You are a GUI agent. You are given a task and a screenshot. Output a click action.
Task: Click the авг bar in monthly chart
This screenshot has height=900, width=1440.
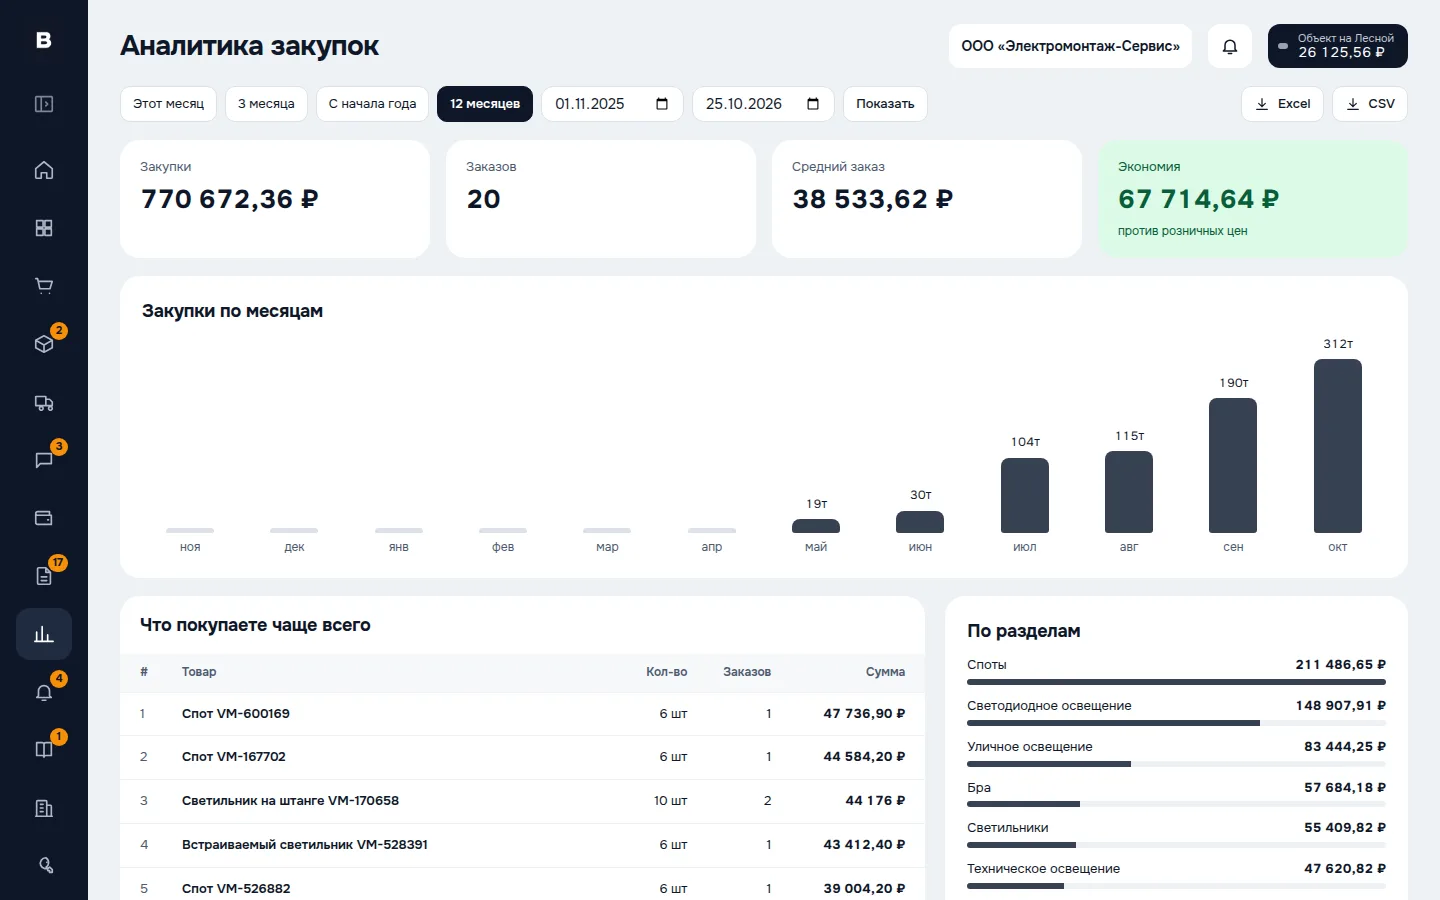pyautogui.click(x=1129, y=492)
